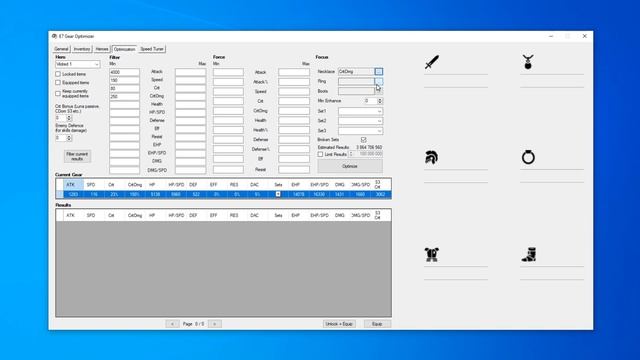
Task: Click the Estimated Results value
Action: coord(369,147)
